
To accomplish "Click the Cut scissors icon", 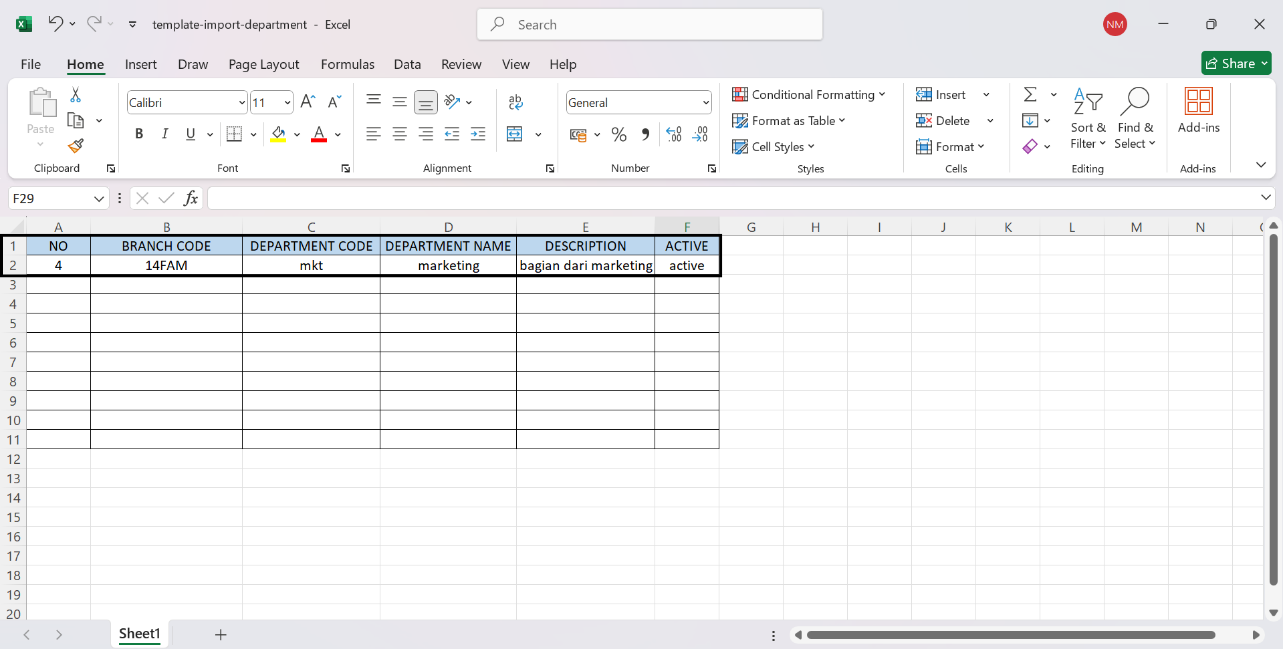I will pos(76,95).
